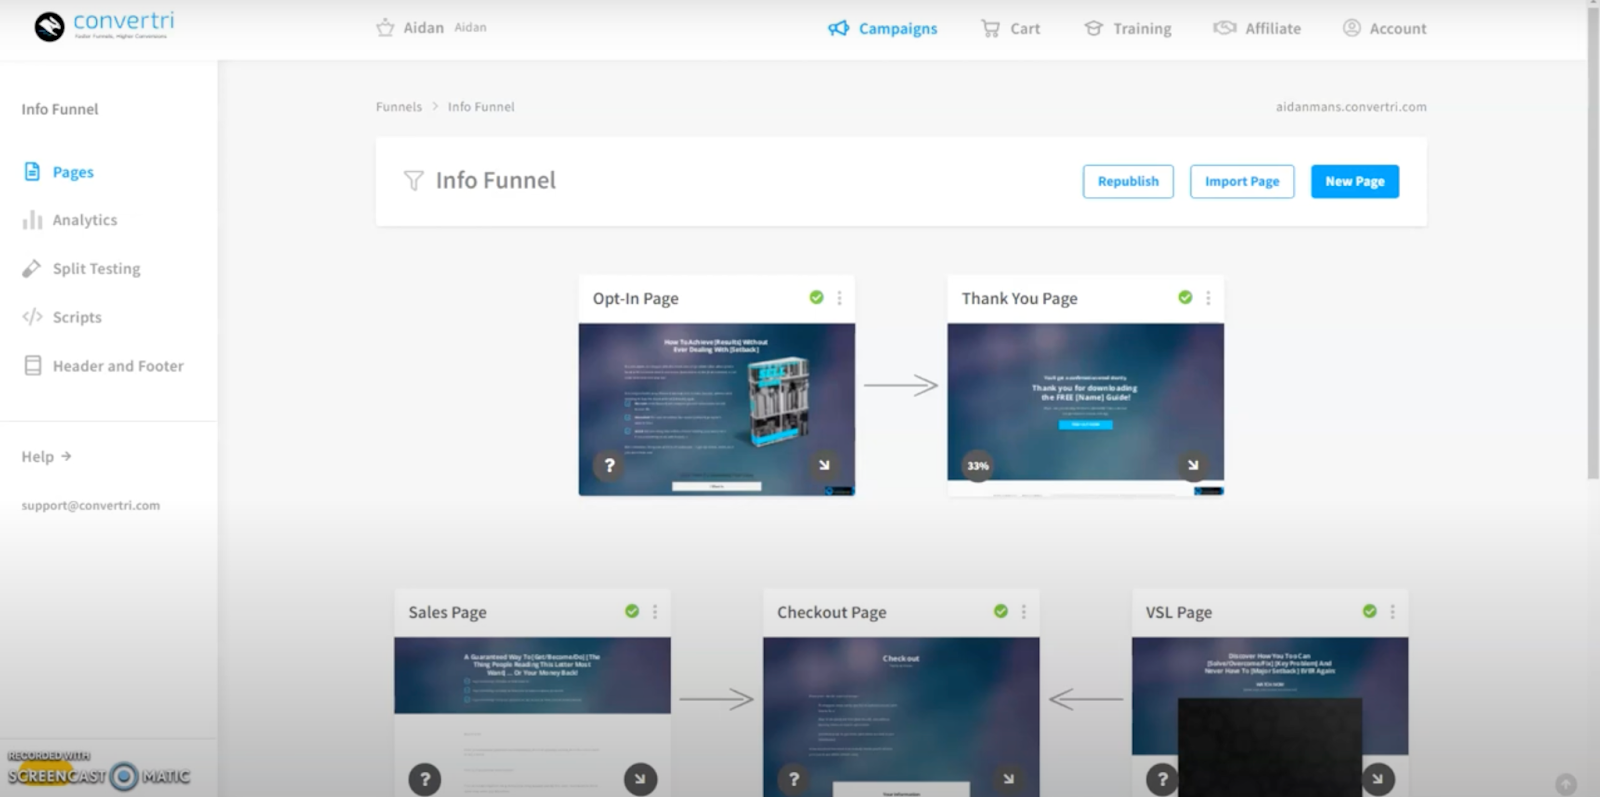This screenshot has width=1600, height=797.
Task: Go to Split Testing section
Action: coord(96,269)
